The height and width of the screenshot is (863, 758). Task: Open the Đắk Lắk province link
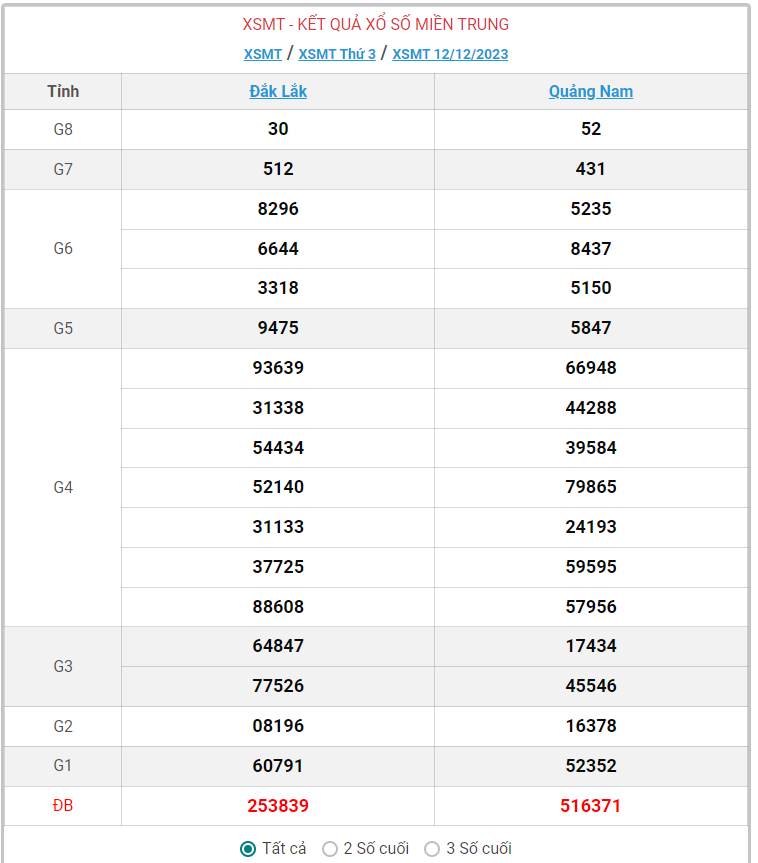click(x=278, y=92)
